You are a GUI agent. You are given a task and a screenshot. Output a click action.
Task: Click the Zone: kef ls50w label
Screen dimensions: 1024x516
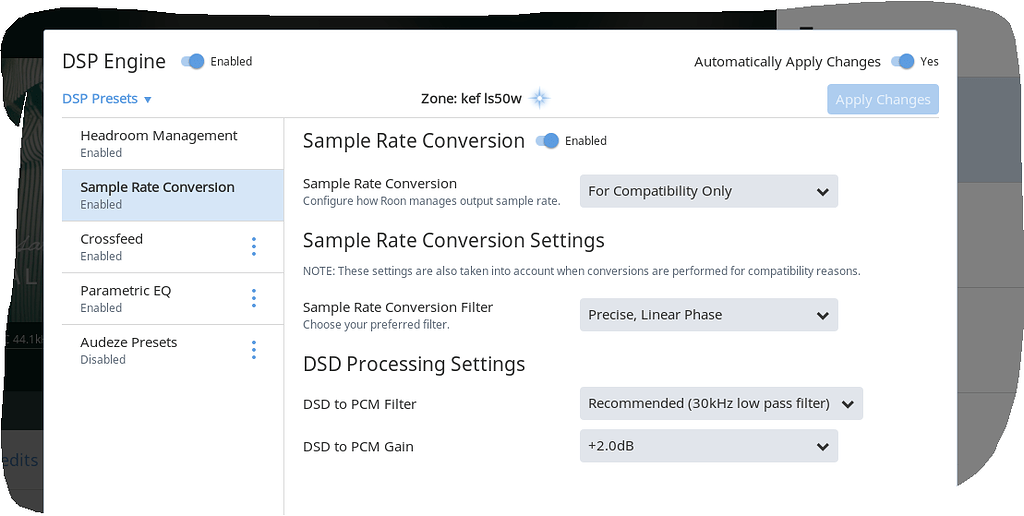472,99
